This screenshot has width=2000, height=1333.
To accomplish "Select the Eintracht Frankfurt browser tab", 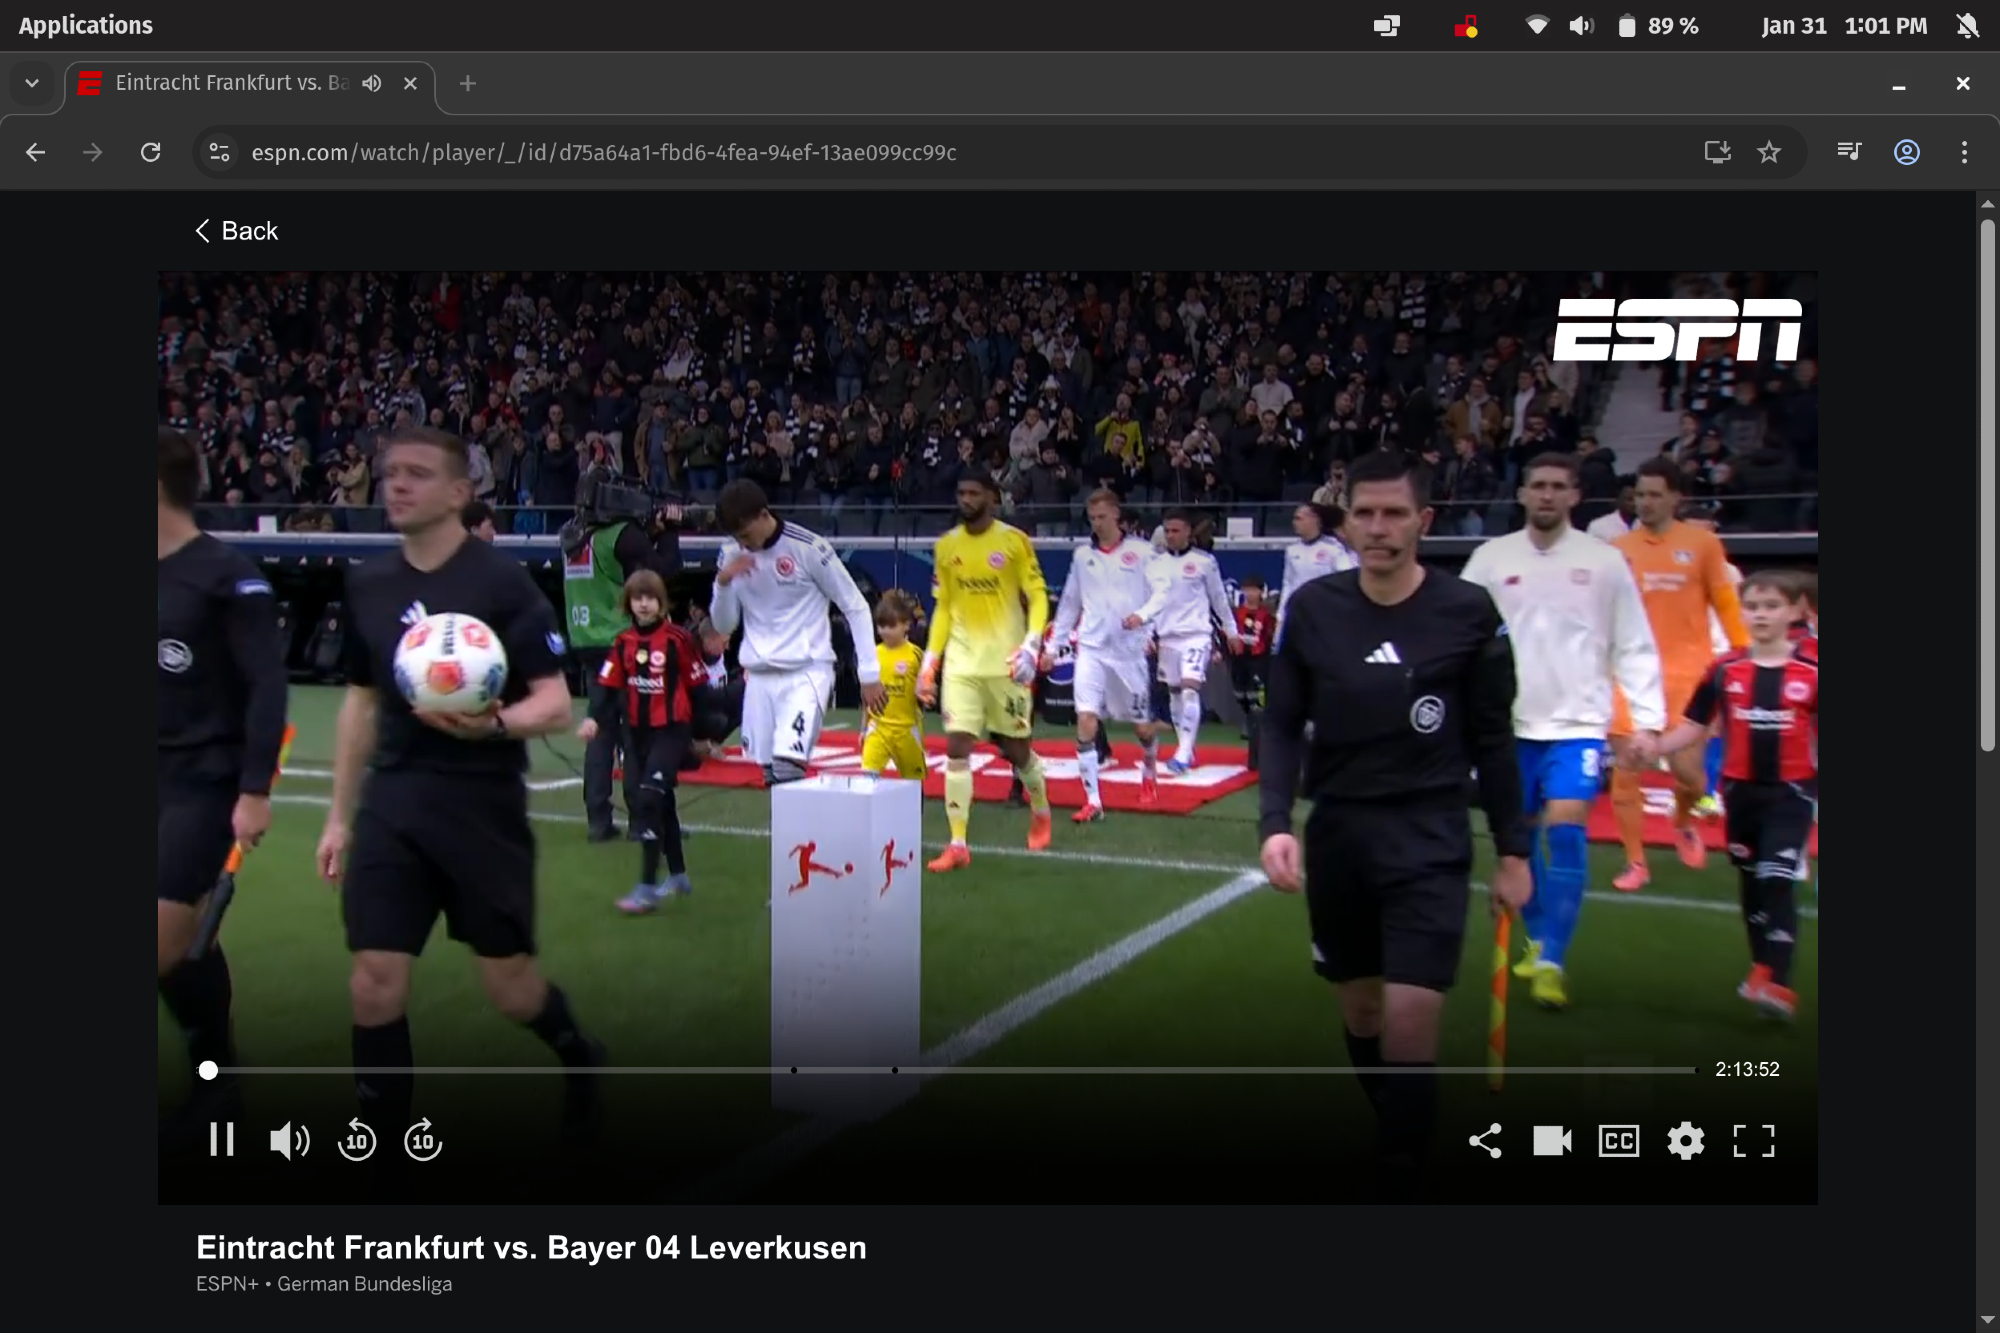I will click(x=230, y=83).
